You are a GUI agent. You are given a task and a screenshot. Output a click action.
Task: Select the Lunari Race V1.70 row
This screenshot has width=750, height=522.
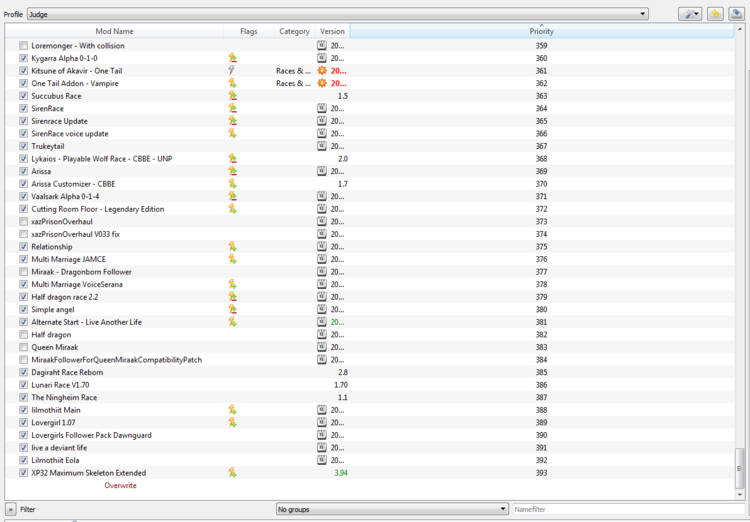tap(369, 385)
